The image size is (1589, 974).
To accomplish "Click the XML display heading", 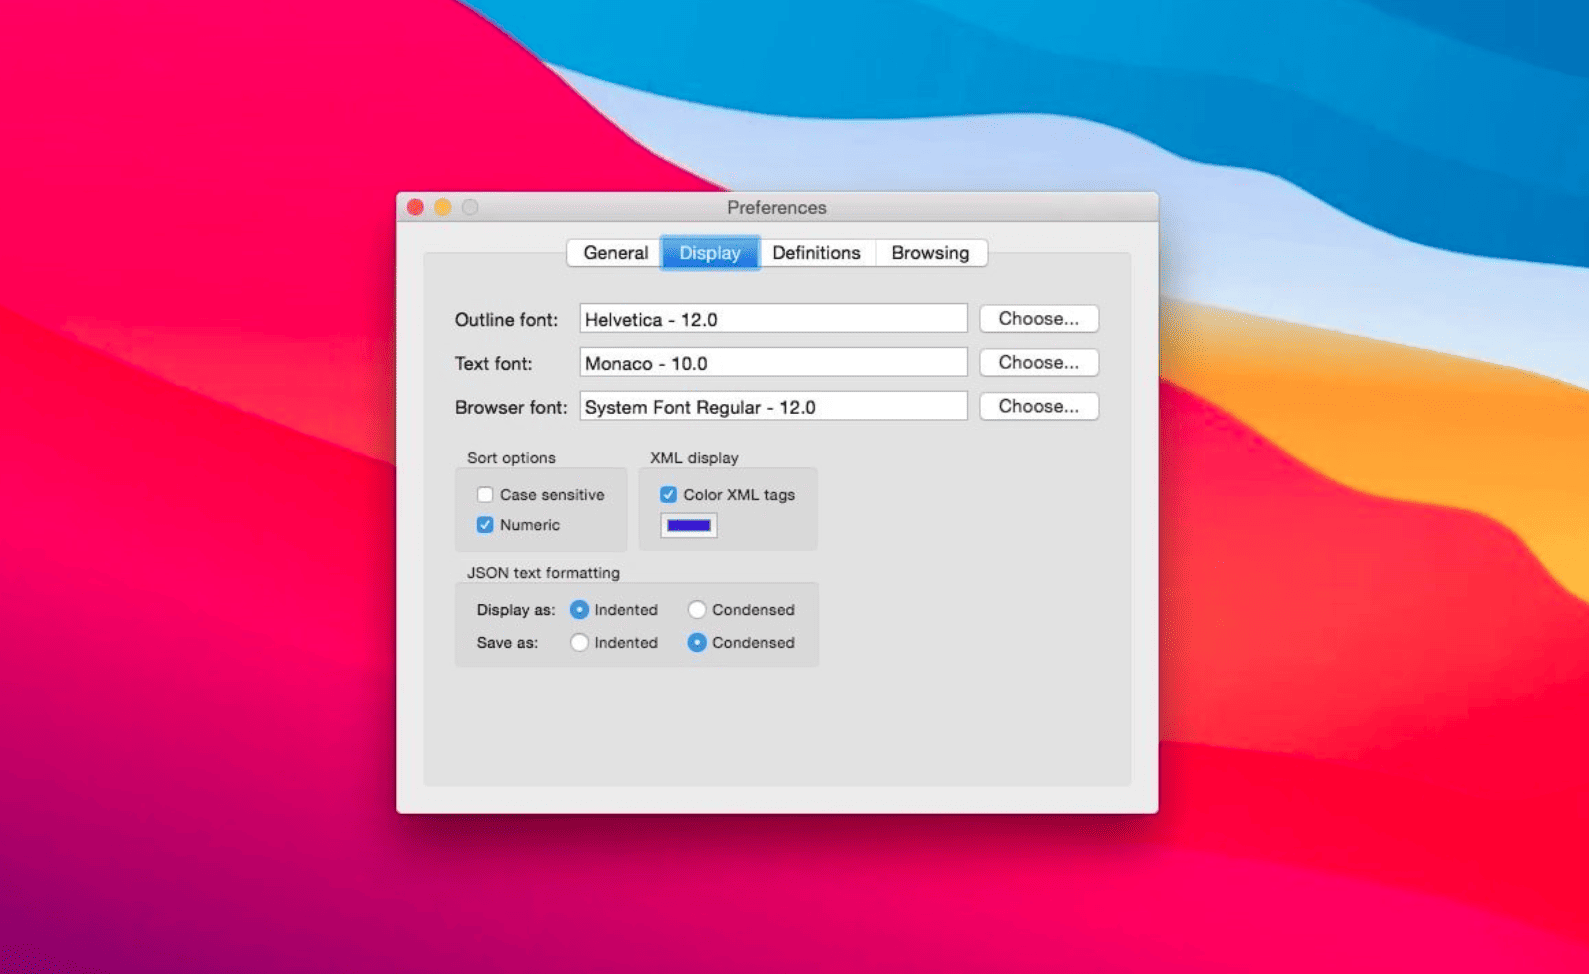I will (694, 458).
